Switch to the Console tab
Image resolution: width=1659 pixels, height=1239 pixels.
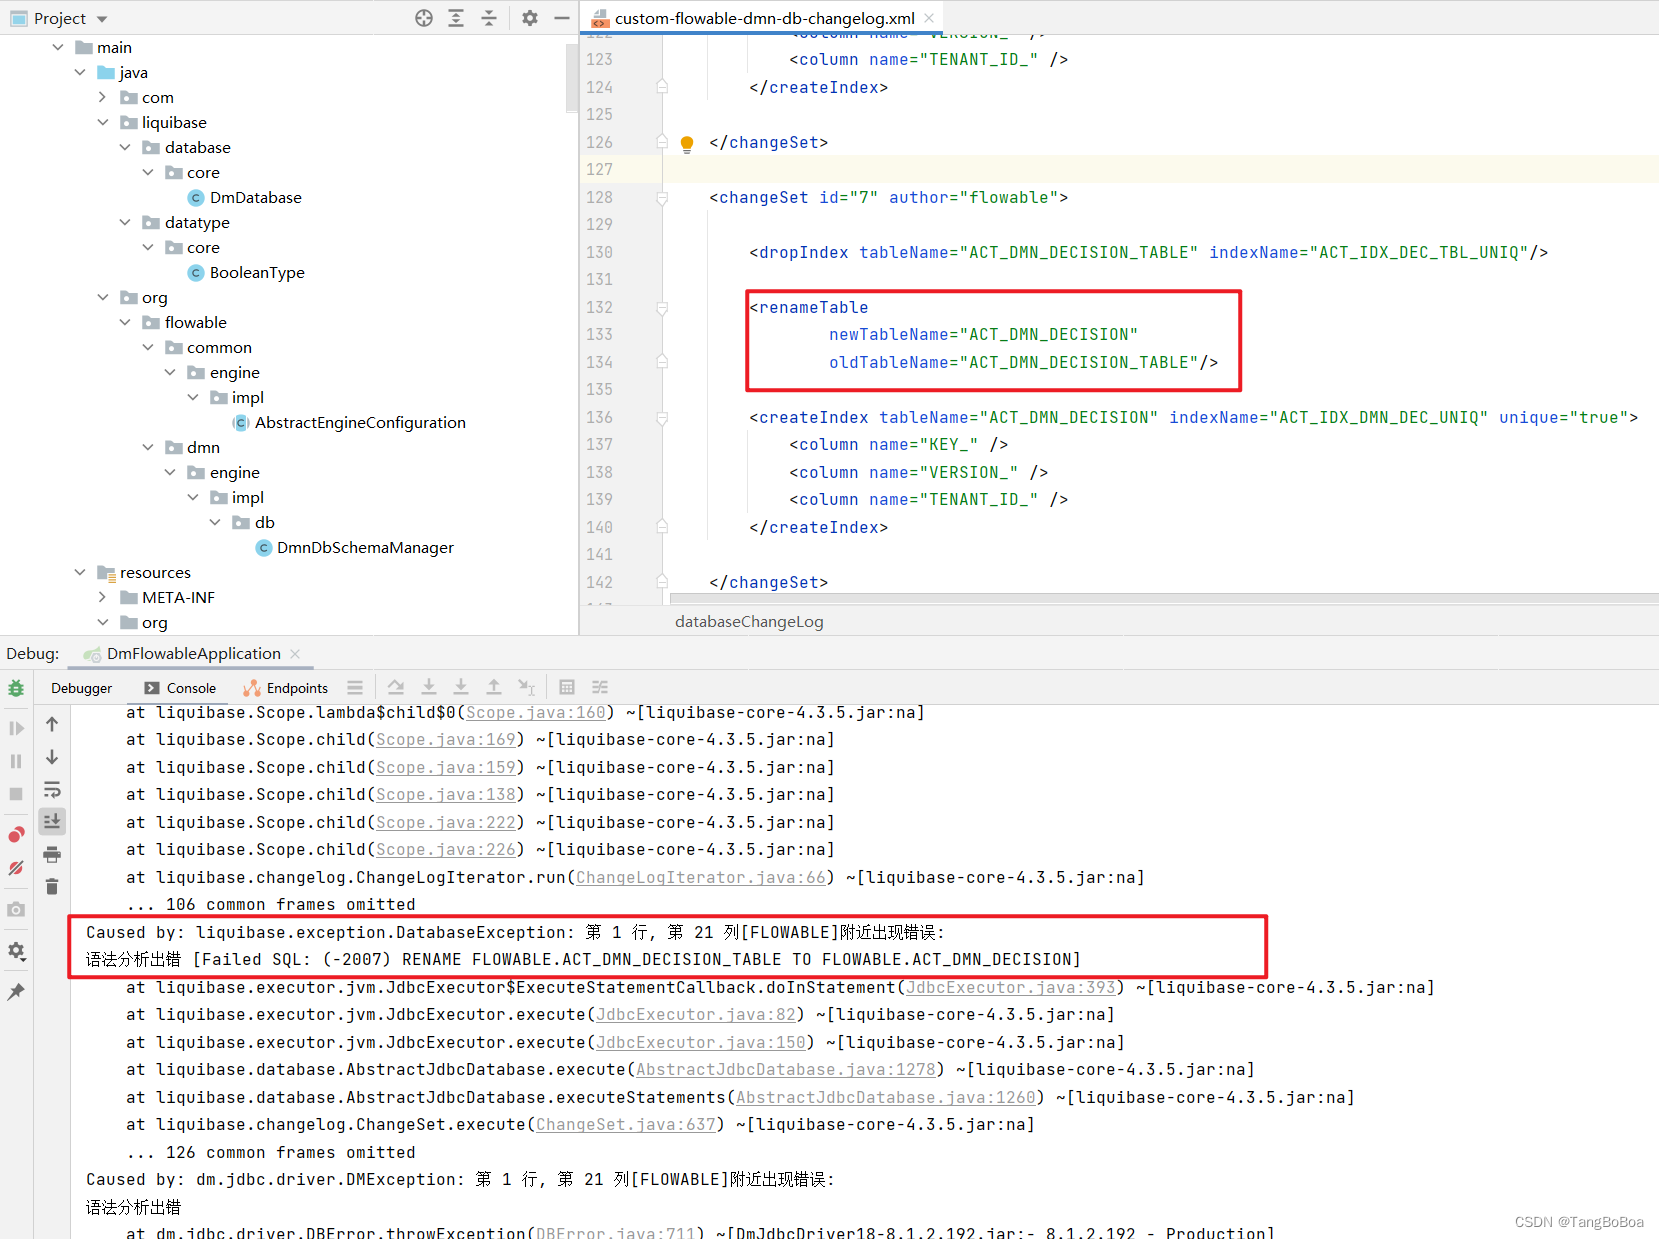click(180, 688)
